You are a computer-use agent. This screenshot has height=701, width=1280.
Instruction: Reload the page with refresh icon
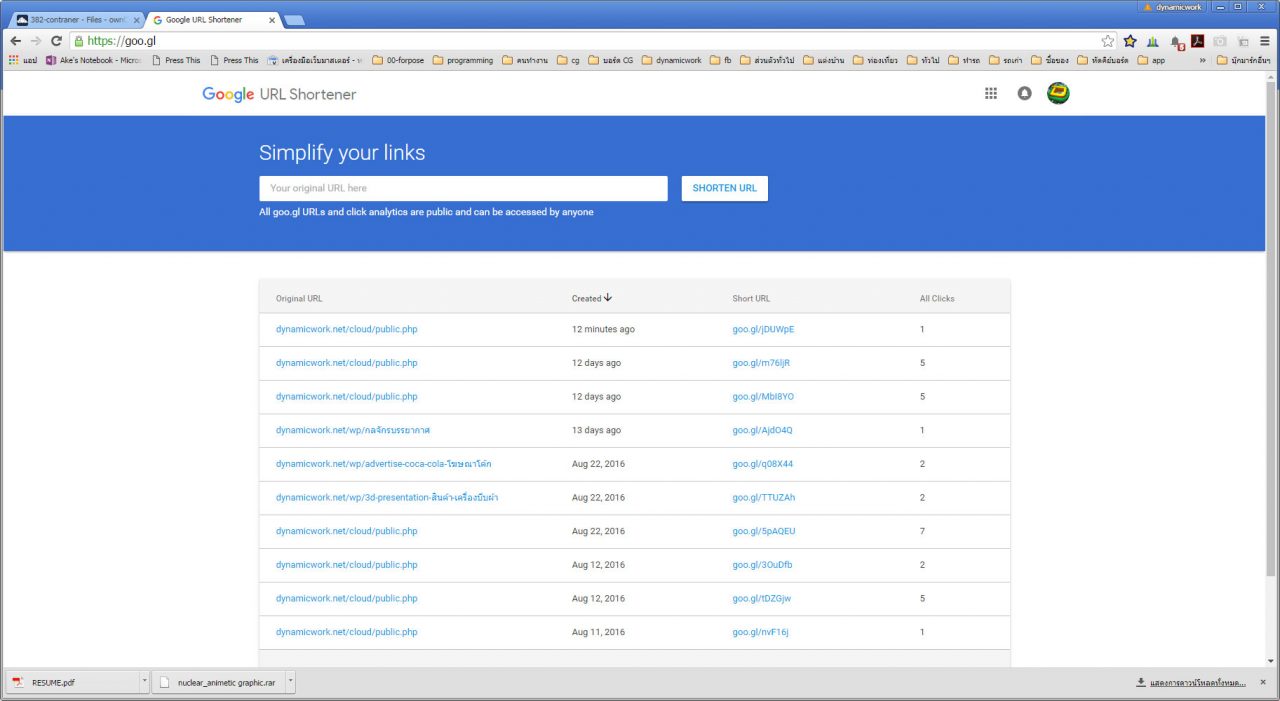coord(56,41)
